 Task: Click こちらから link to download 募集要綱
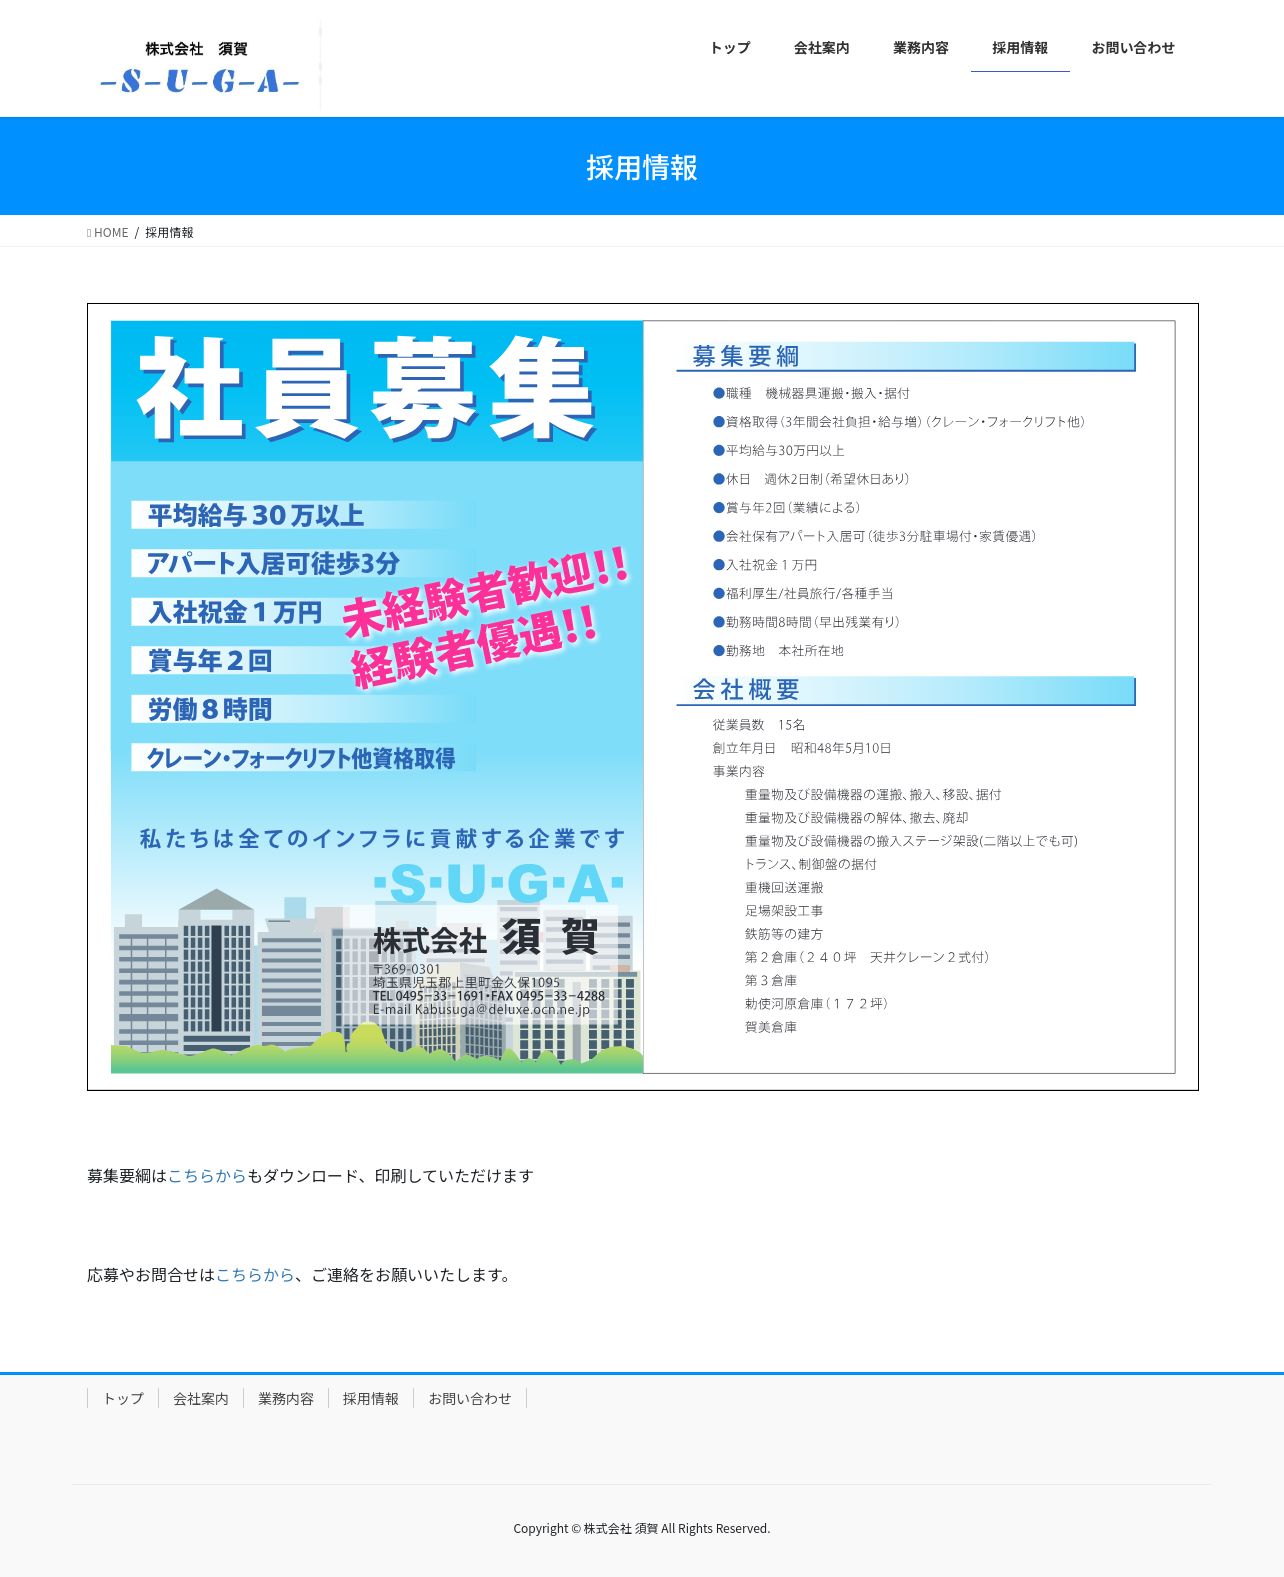[x=207, y=1176]
